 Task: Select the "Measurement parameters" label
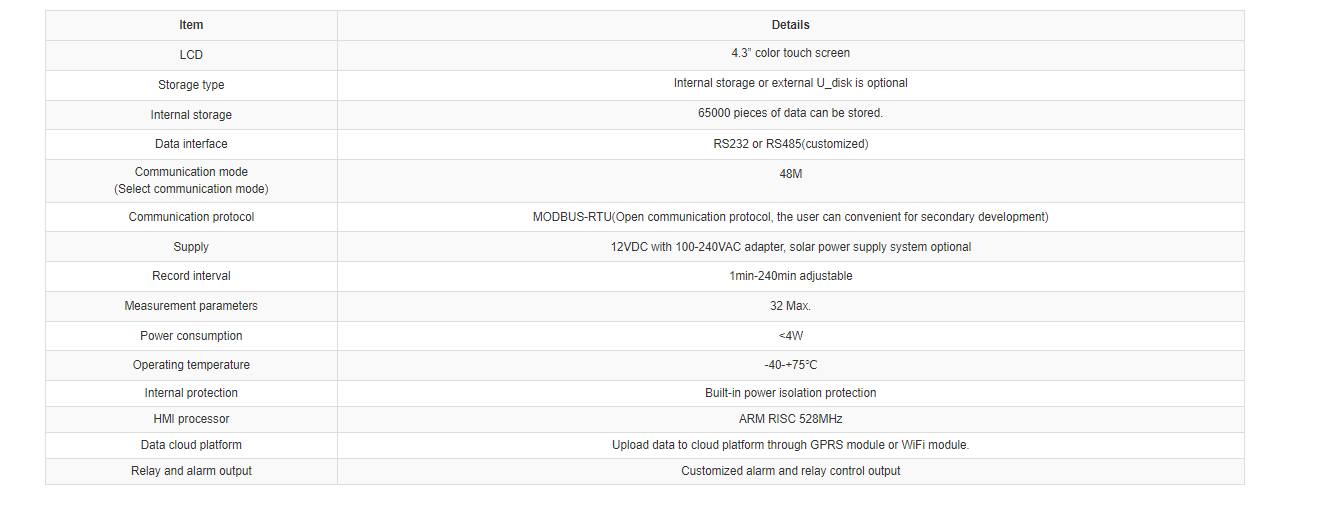[x=191, y=306]
